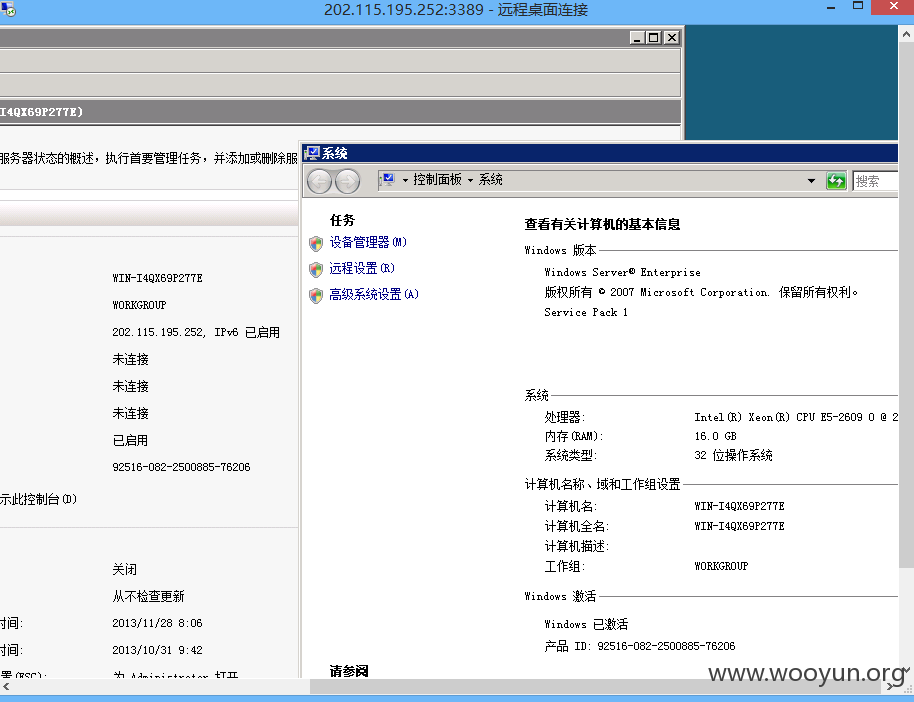Click WORKGROUP value in System window
This screenshot has height=702, width=914.
720,566
